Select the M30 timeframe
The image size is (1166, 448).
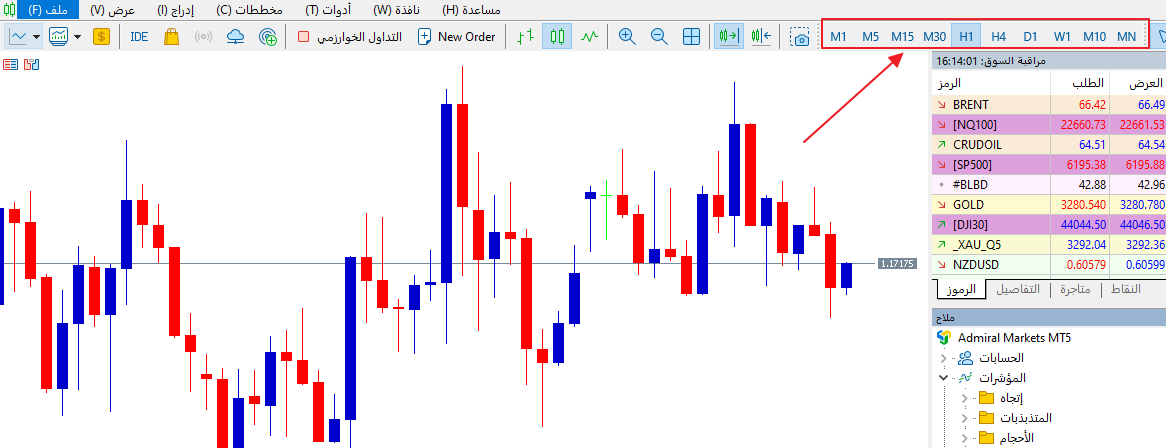click(x=935, y=36)
